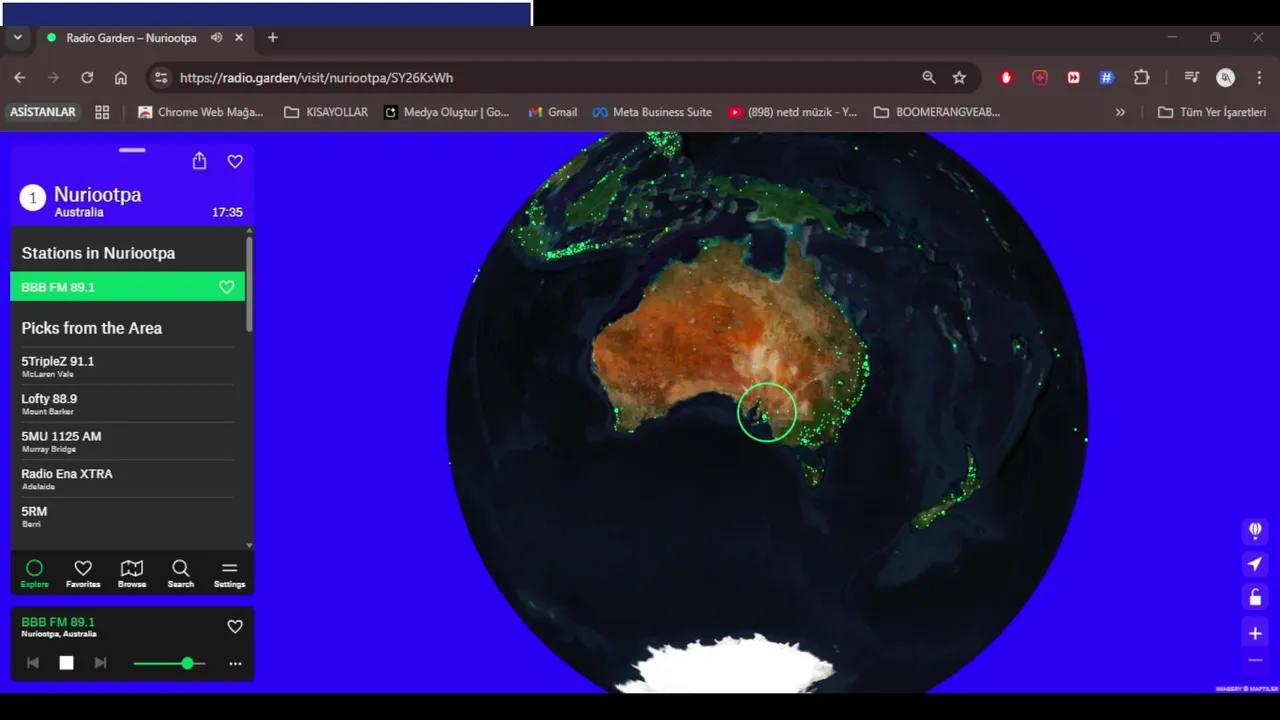The width and height of the screenshot is (1280, 720).
Task: Expand the tab search dropdown
Action: [x=18, y=38]
